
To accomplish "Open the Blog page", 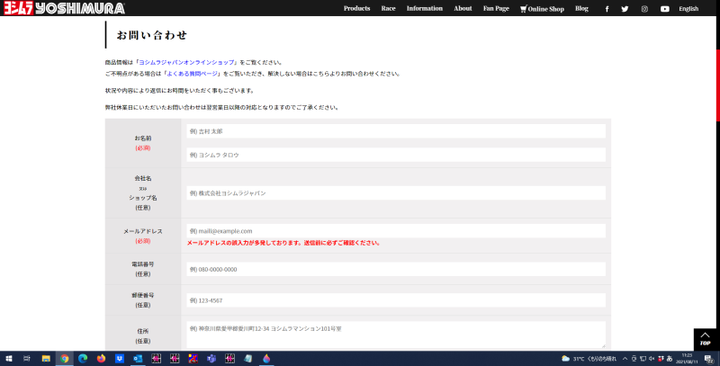I will [x=581, y=8].
